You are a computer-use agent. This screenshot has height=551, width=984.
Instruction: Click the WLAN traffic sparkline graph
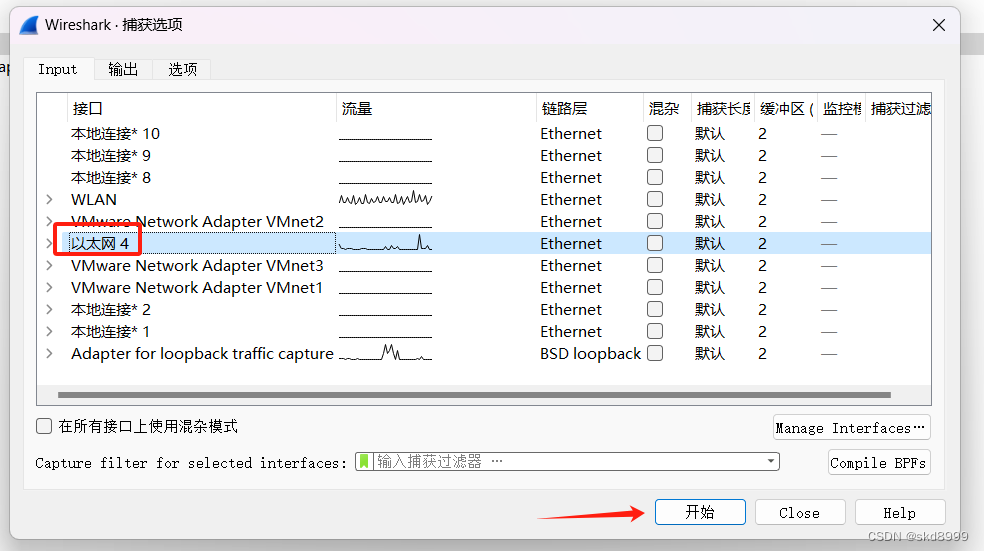coord(385,199)
